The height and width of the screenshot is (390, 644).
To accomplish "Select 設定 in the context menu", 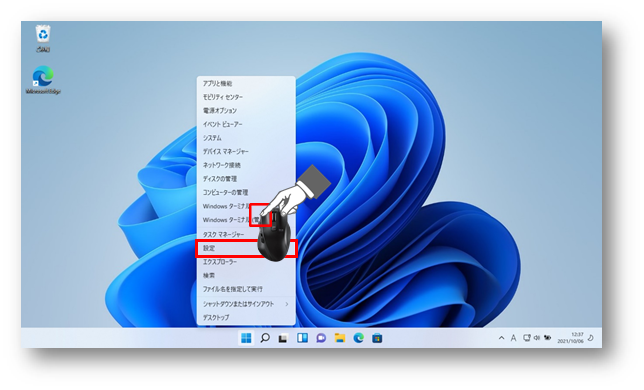I will [246, 248].
